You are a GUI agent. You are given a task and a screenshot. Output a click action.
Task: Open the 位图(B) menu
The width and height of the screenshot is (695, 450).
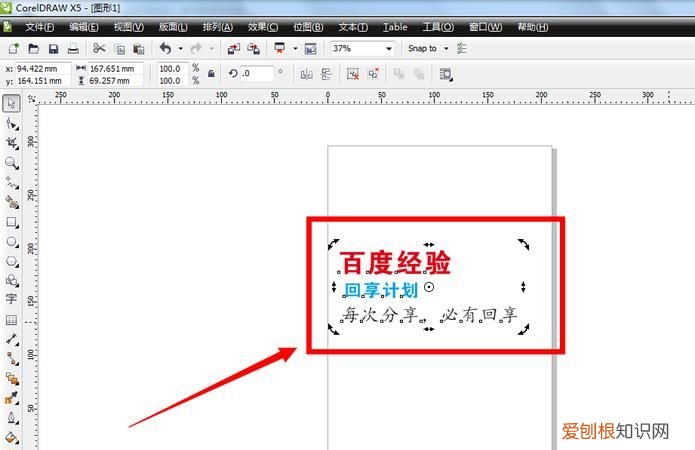pyautogui.click(x=308, y=27)
